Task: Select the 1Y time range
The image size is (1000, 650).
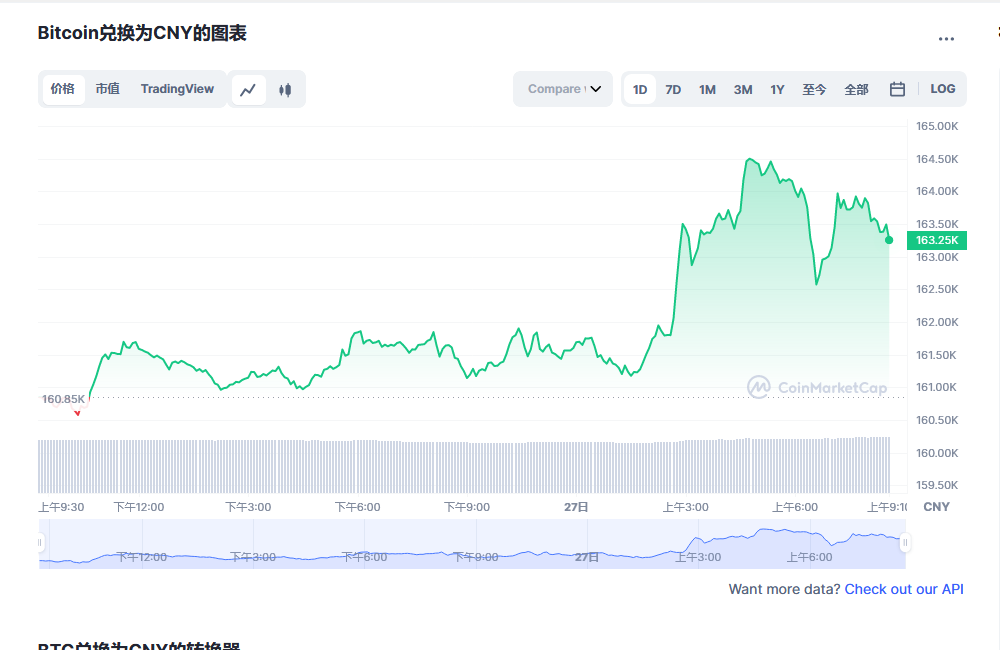Action: coord(777,89)
